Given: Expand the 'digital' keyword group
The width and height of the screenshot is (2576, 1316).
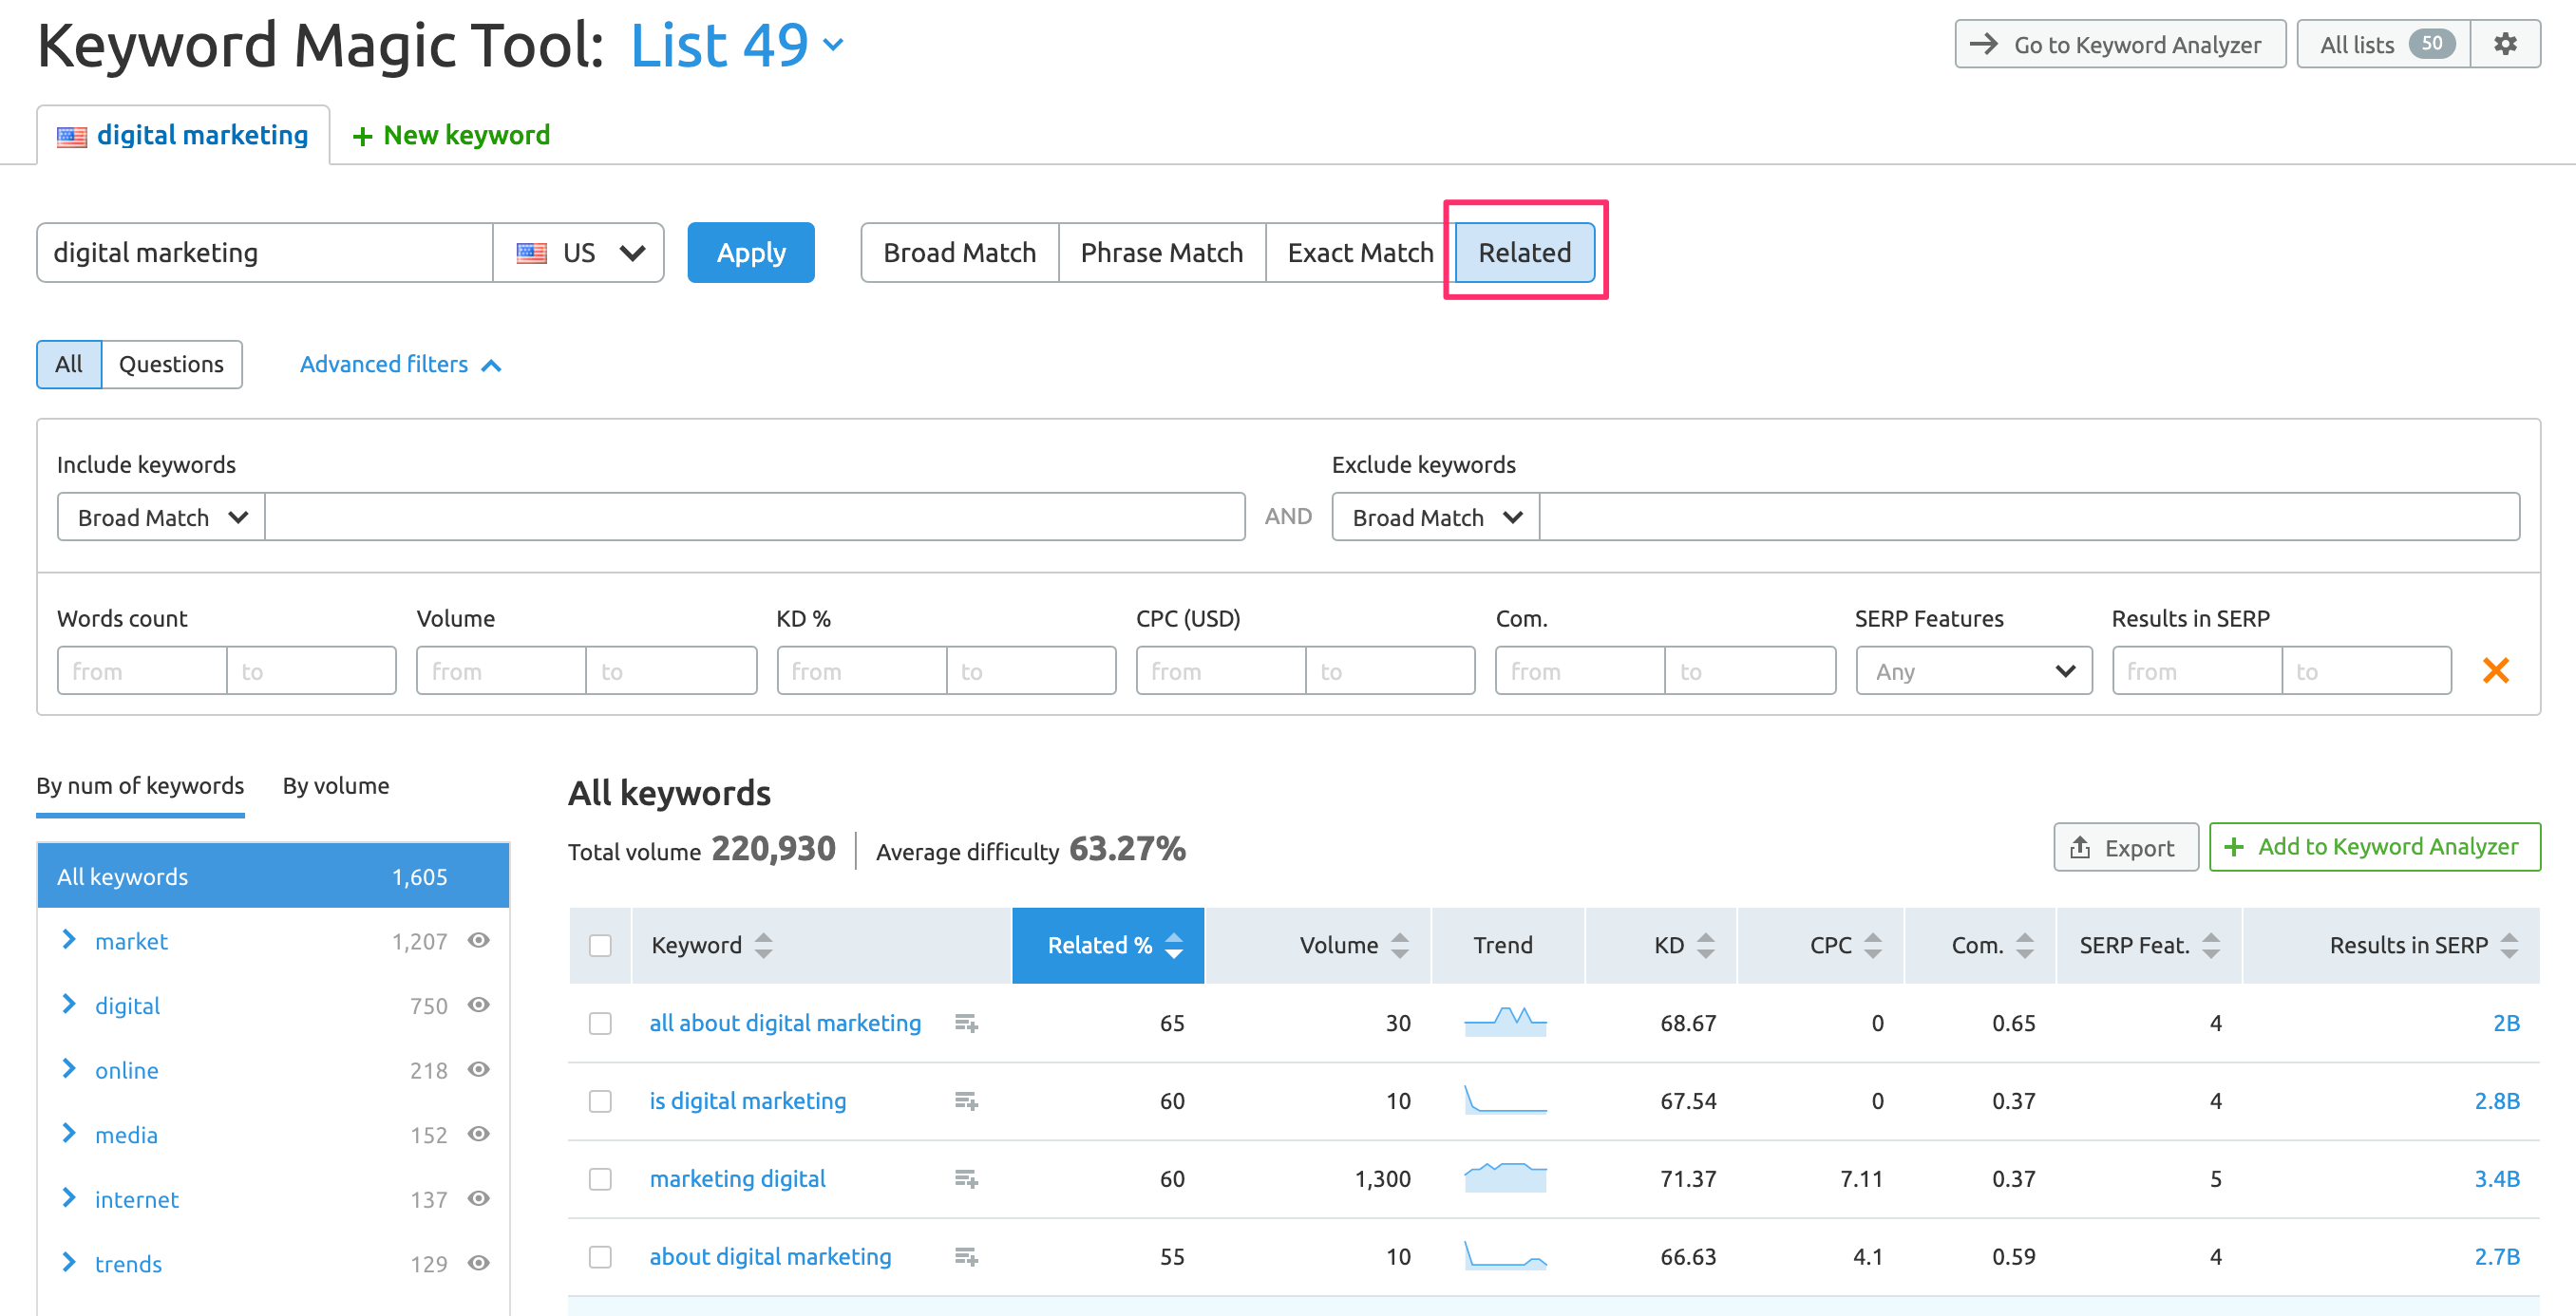Looking at the screenshot, I should [69, 1004].
